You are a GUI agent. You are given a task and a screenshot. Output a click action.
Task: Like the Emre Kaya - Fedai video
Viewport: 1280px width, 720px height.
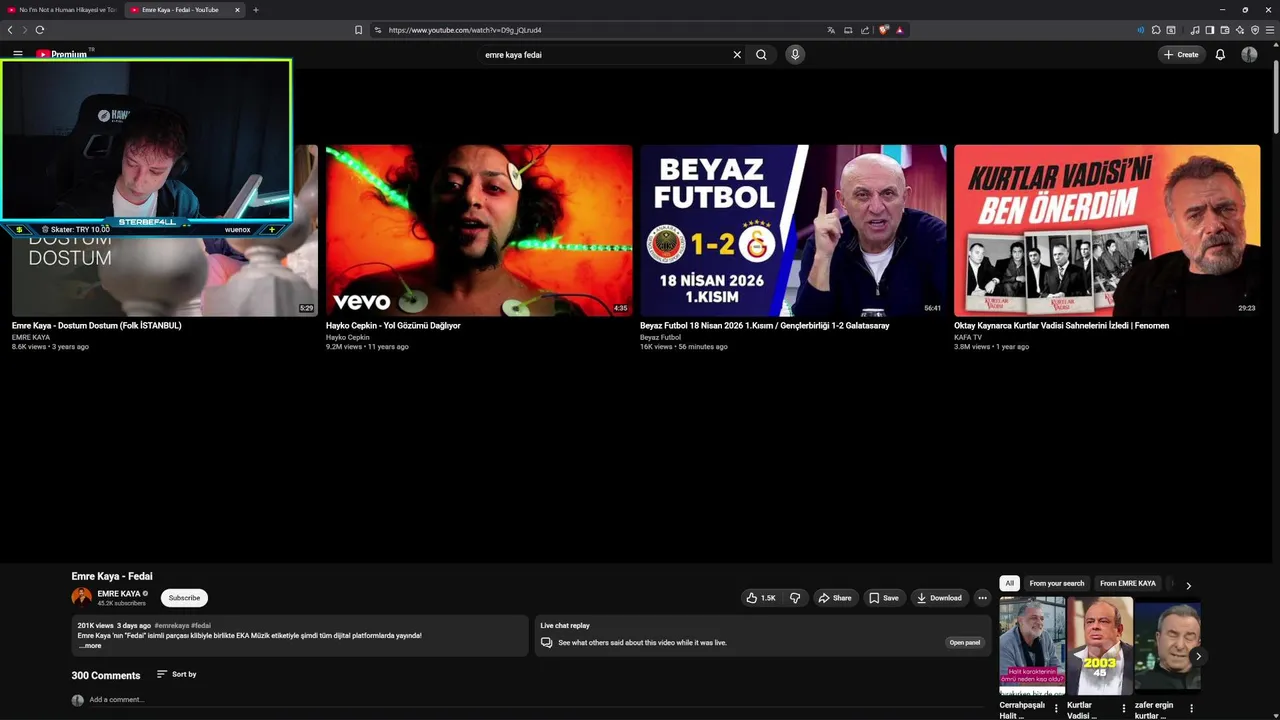761,598
